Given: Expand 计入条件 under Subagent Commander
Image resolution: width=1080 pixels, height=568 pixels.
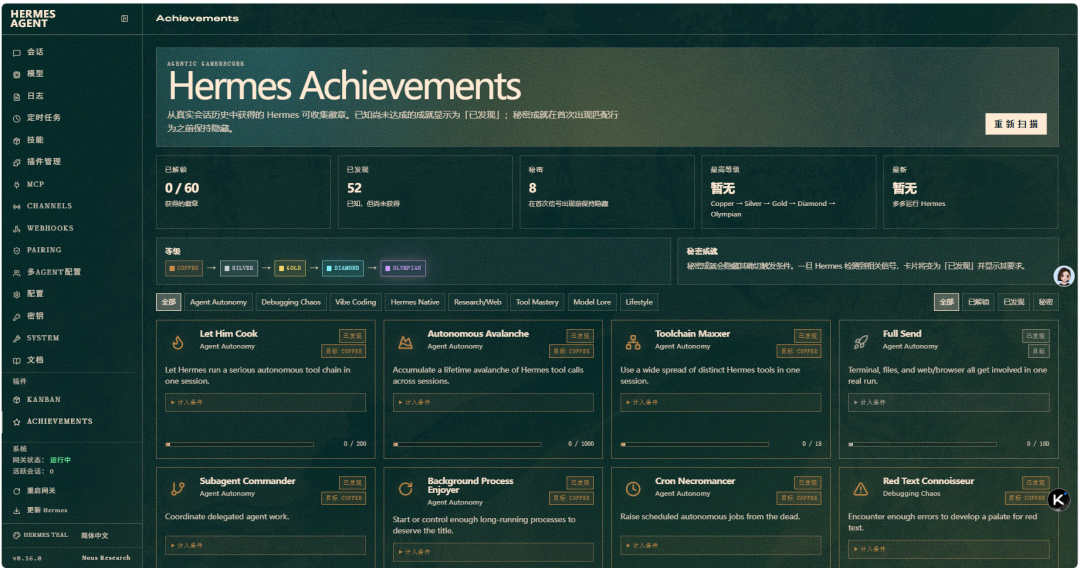Looking at the screenshot, I should [265, 545].
